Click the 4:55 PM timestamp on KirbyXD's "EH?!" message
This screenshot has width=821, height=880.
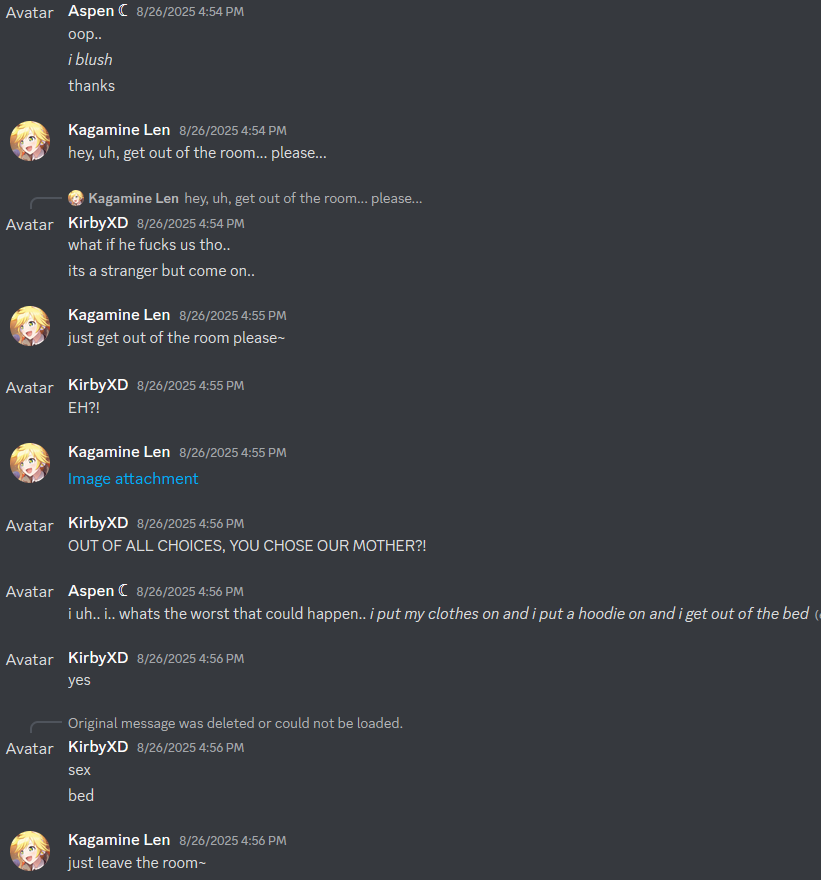190,386
